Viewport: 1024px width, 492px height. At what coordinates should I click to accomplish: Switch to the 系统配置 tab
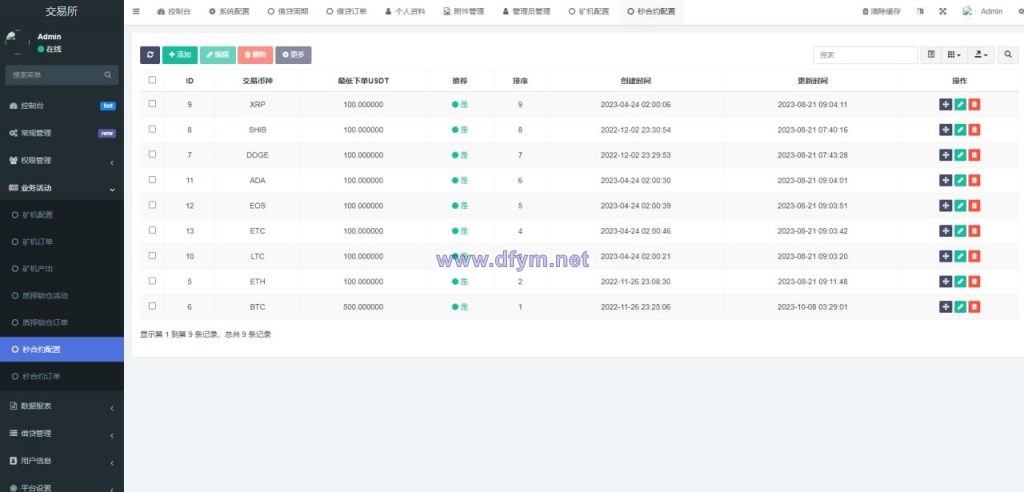pyautogui.click(x=229, y=11)
